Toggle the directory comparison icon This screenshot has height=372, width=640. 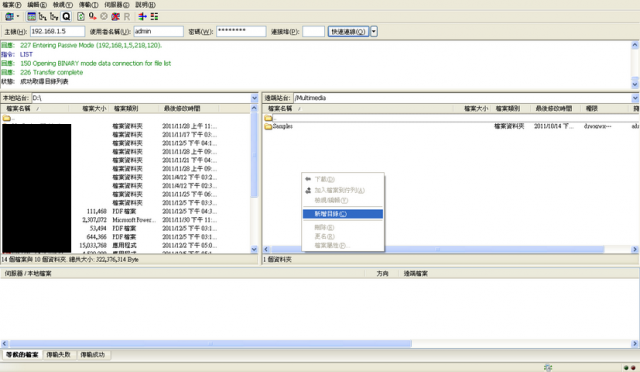pyautogui.click(x=154, y=17)
